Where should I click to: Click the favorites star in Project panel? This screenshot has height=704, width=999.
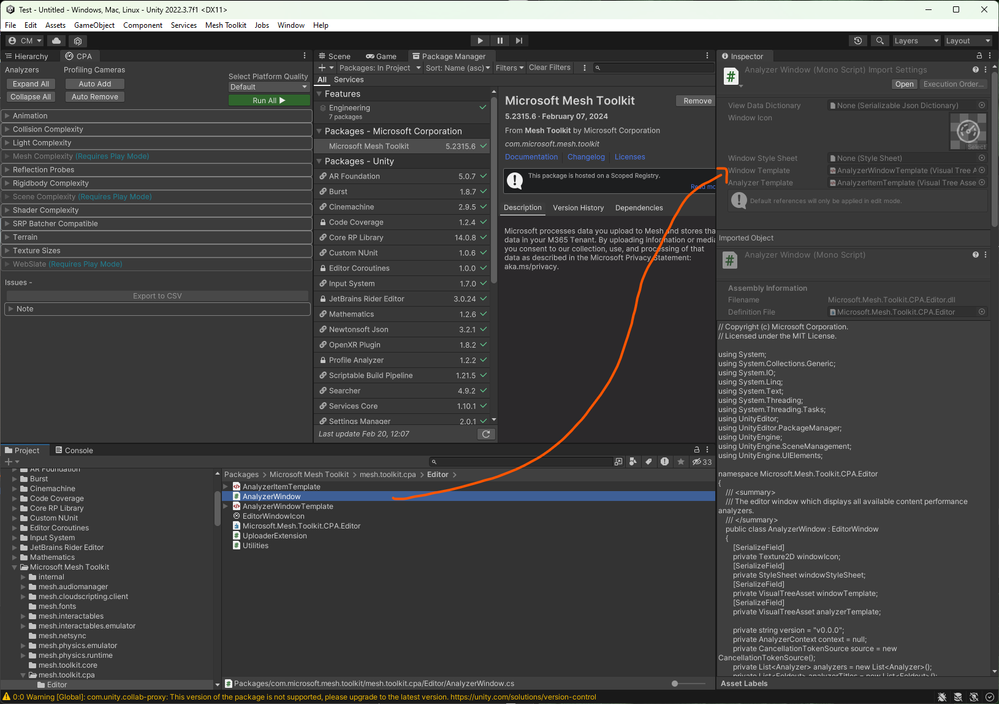tap(680, 462)
